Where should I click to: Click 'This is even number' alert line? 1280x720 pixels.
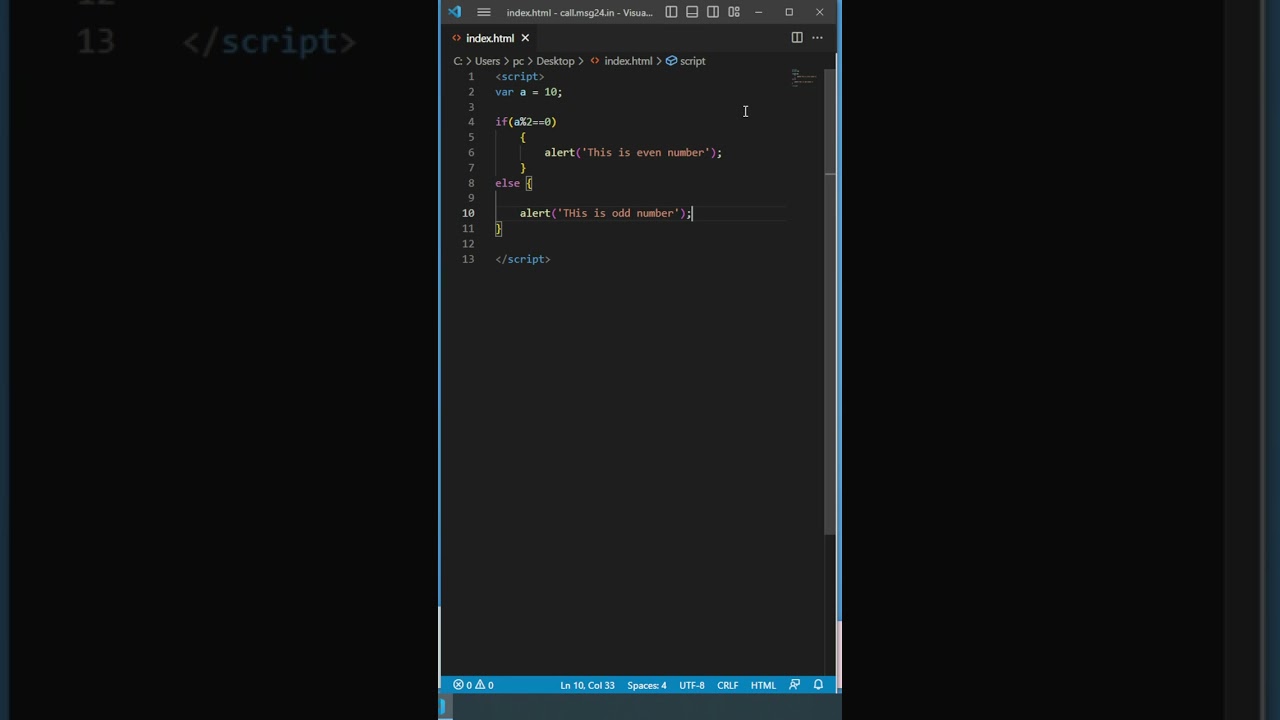pos(633,153)
